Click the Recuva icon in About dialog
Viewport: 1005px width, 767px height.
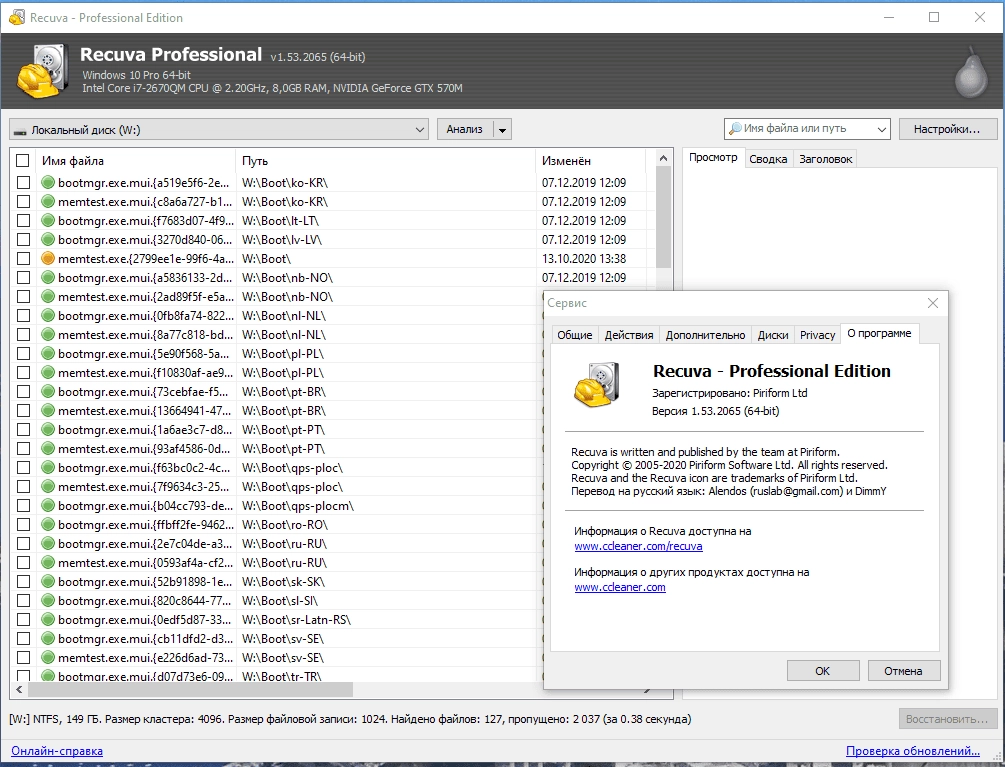[597, 384]
